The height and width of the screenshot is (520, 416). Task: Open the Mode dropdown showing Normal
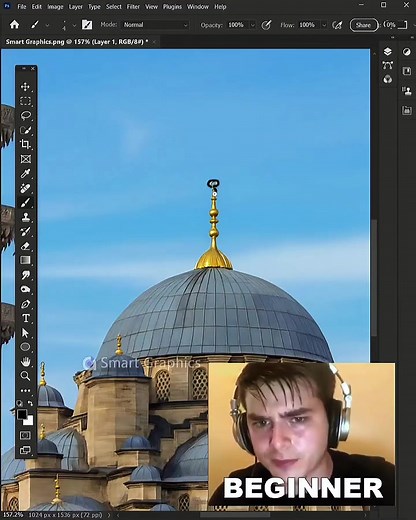pos(156,25)
